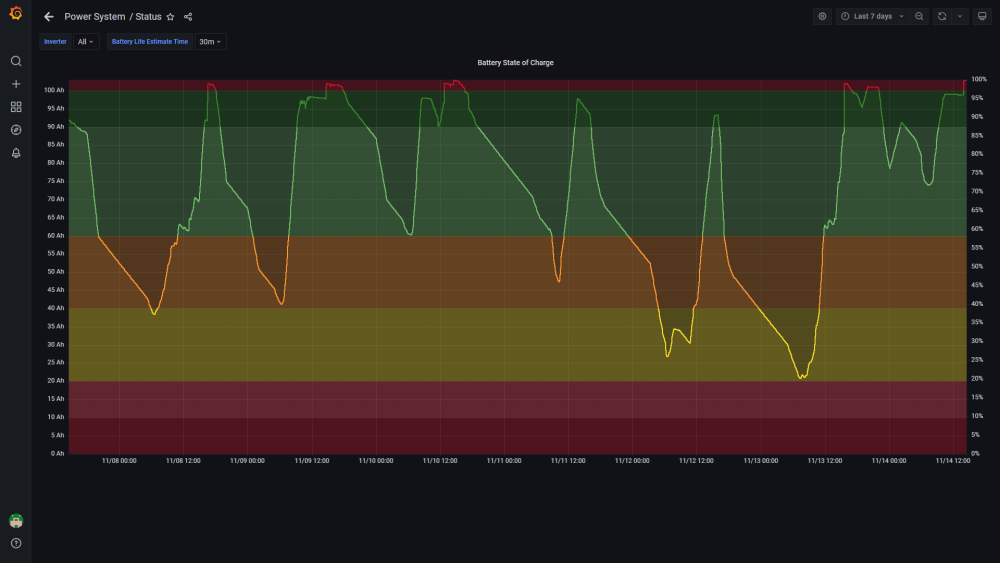
Task: Cycle view mode with monitor icon
Action: click(x=982, y=17)
